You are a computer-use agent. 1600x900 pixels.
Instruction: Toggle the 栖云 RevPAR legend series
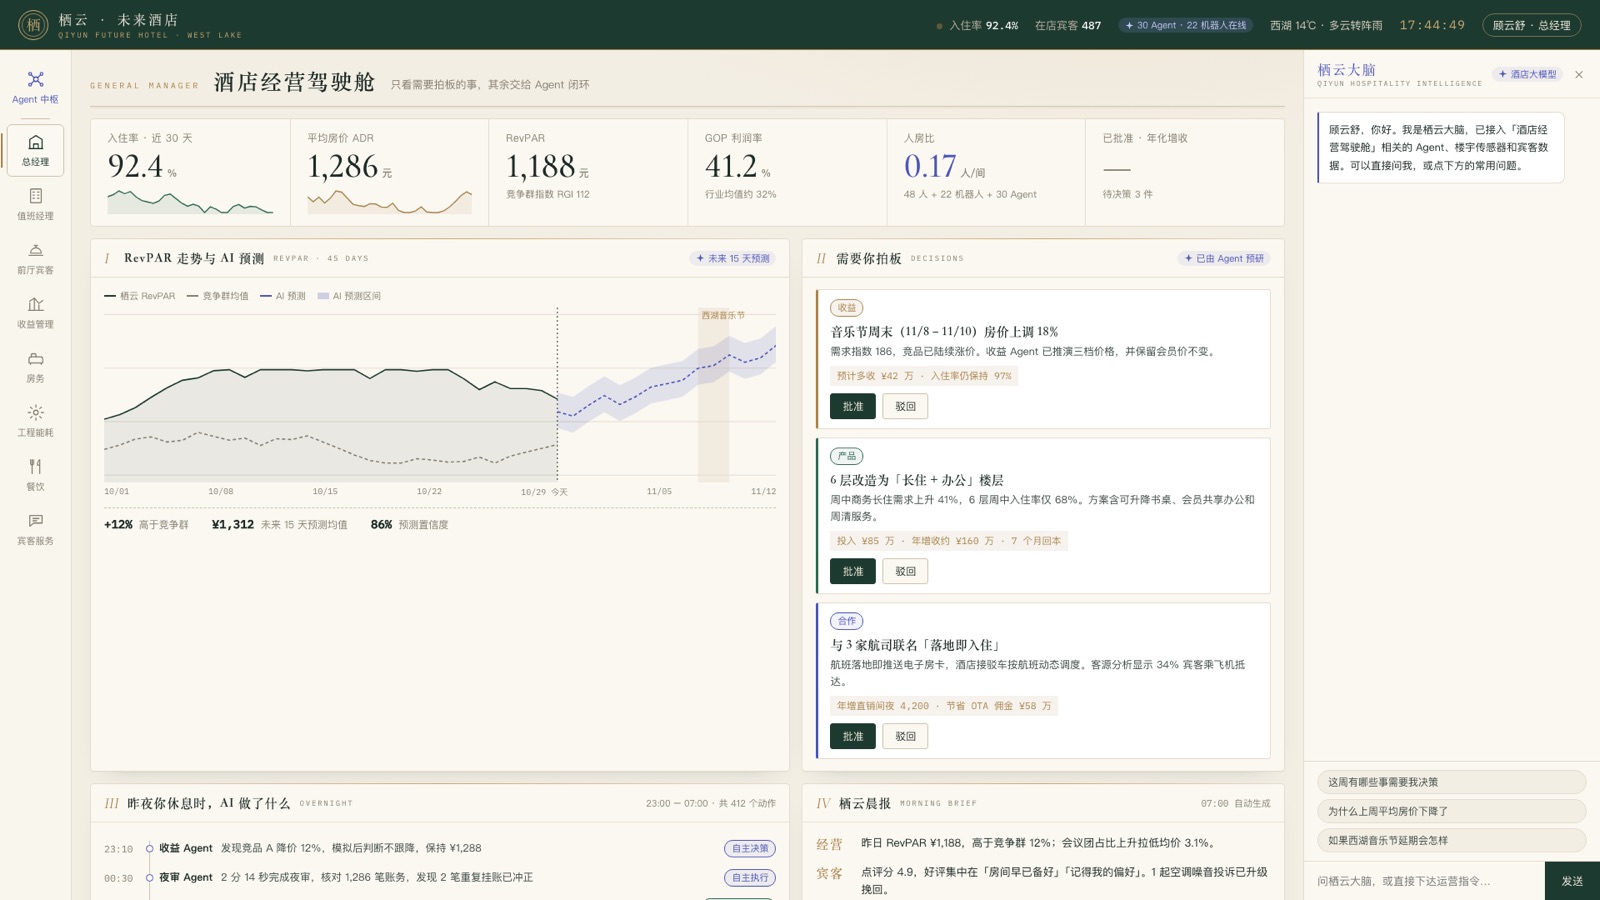click(140, 296)
